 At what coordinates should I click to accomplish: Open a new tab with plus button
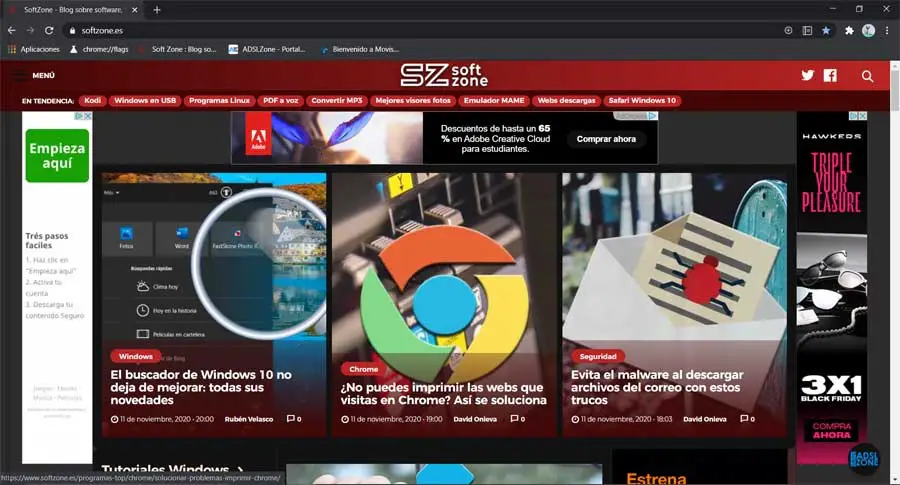tap(157, 10)
